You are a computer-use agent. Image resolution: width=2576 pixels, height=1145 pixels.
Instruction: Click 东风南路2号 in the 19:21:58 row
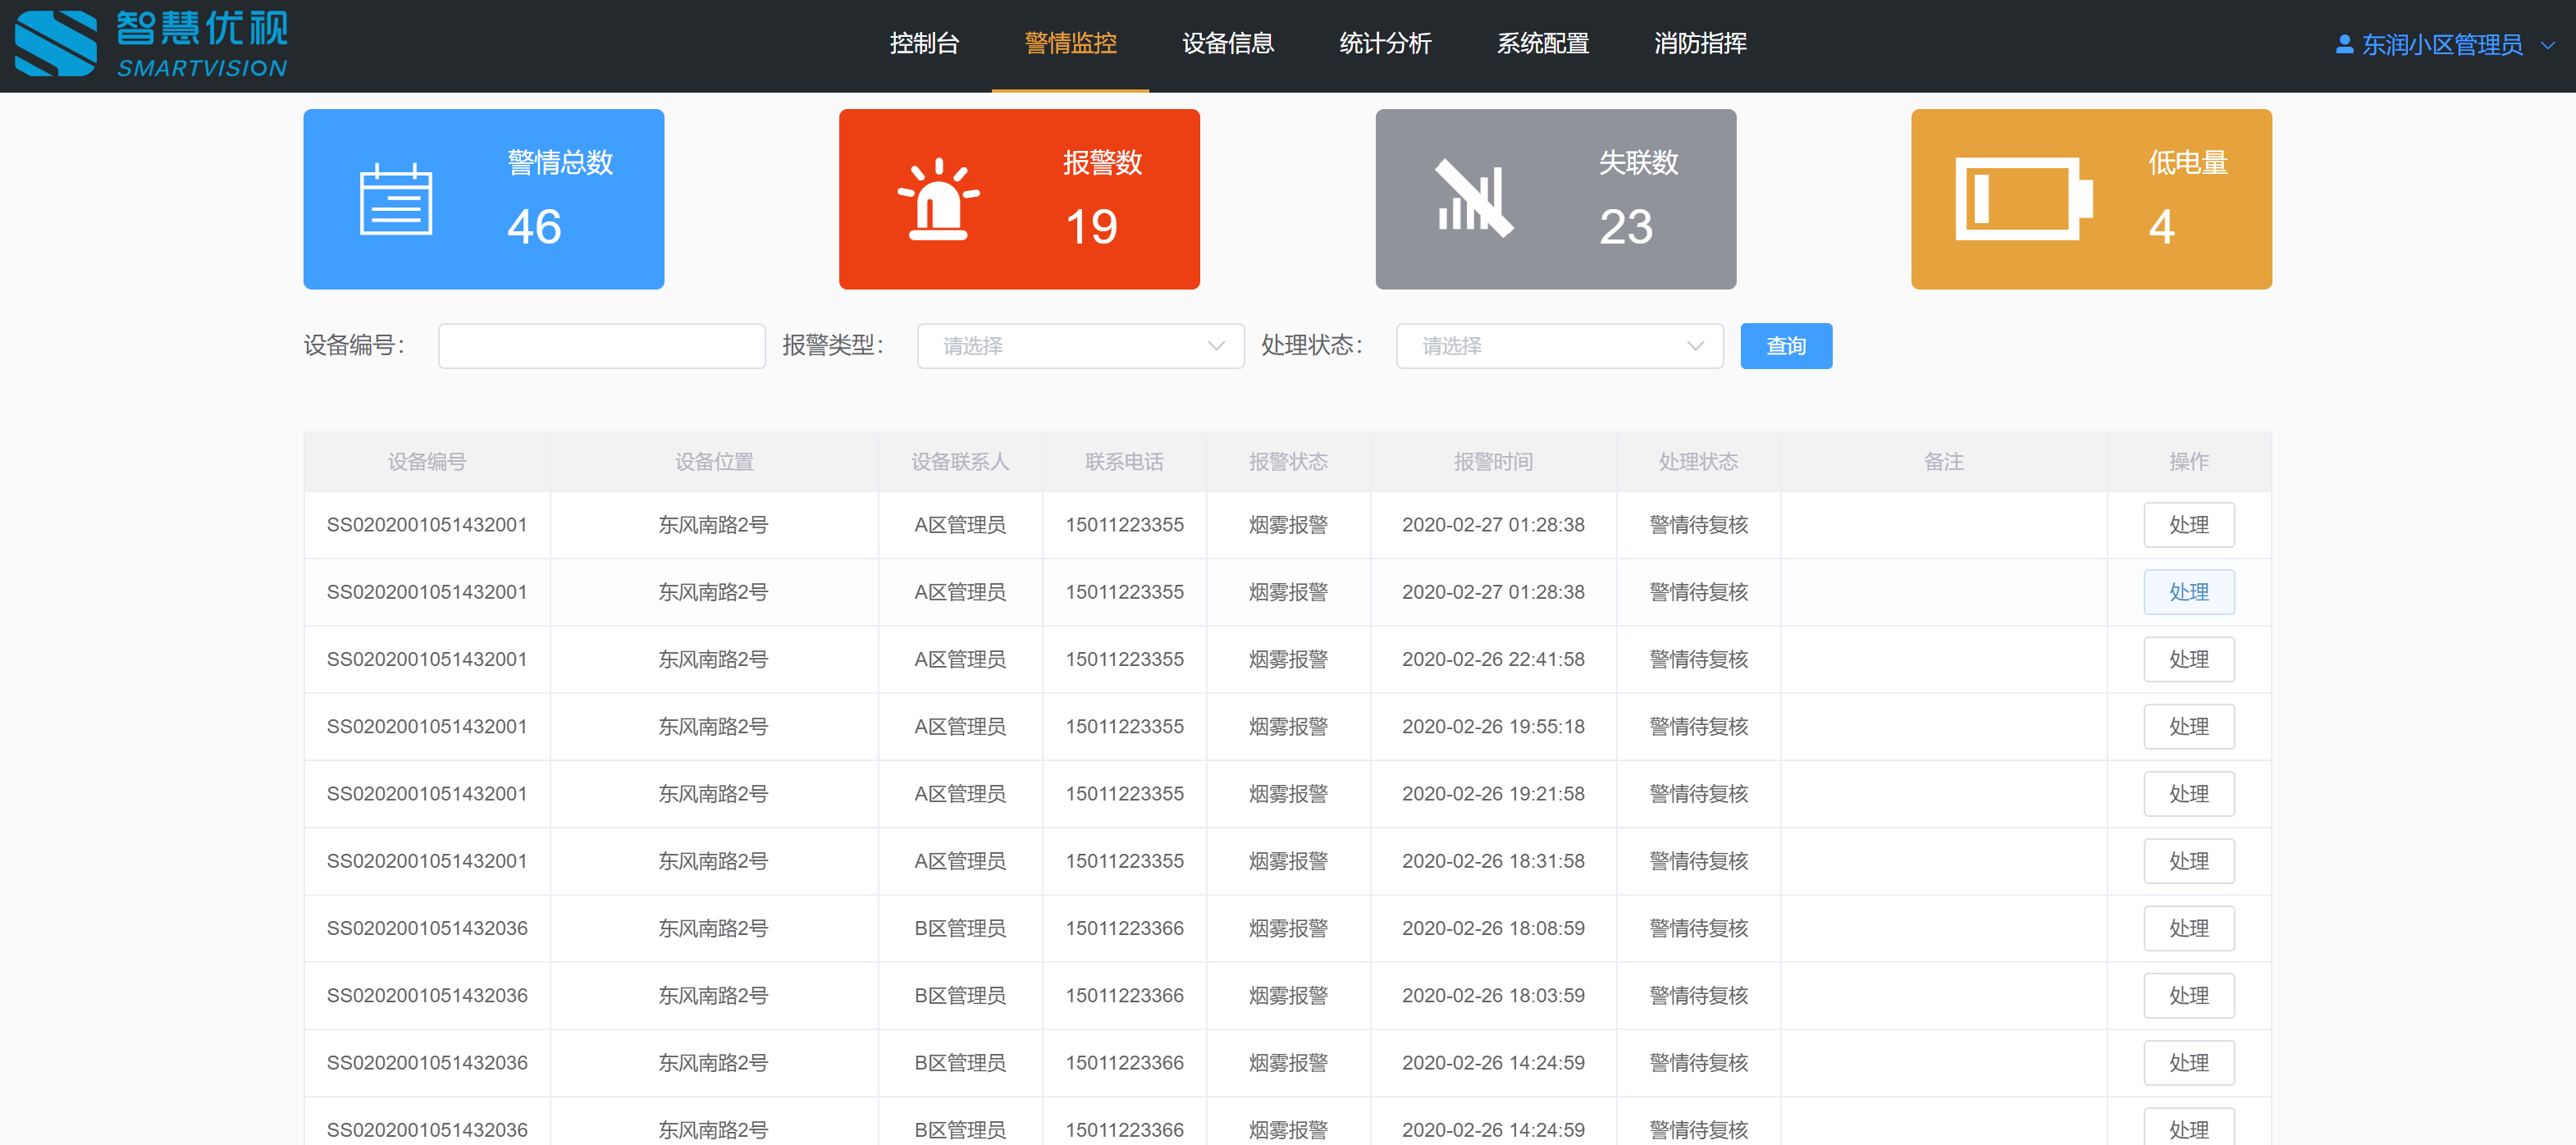click(x=713, y=794)
